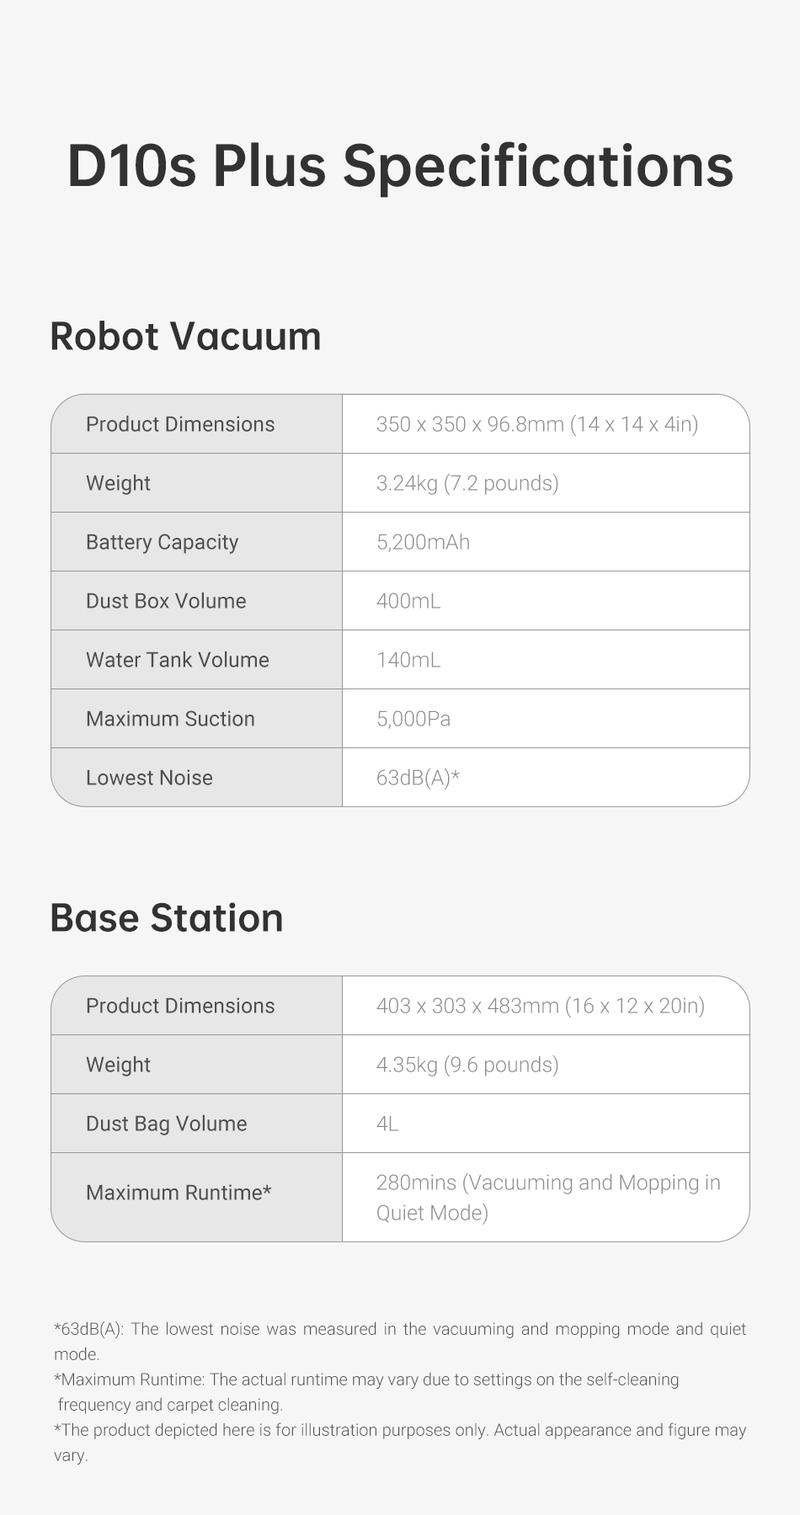Screen dimensions: 800x1515
Task: Select the 5,000Pa value
Action: coord(413,719)
